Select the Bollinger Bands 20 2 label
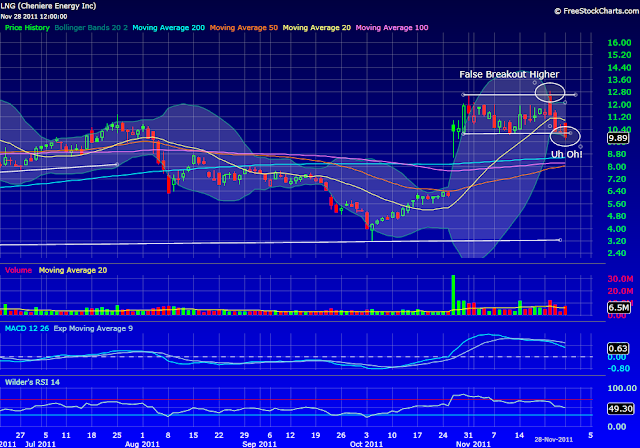The height and width of the screenshot is (448, 640). 91,28
